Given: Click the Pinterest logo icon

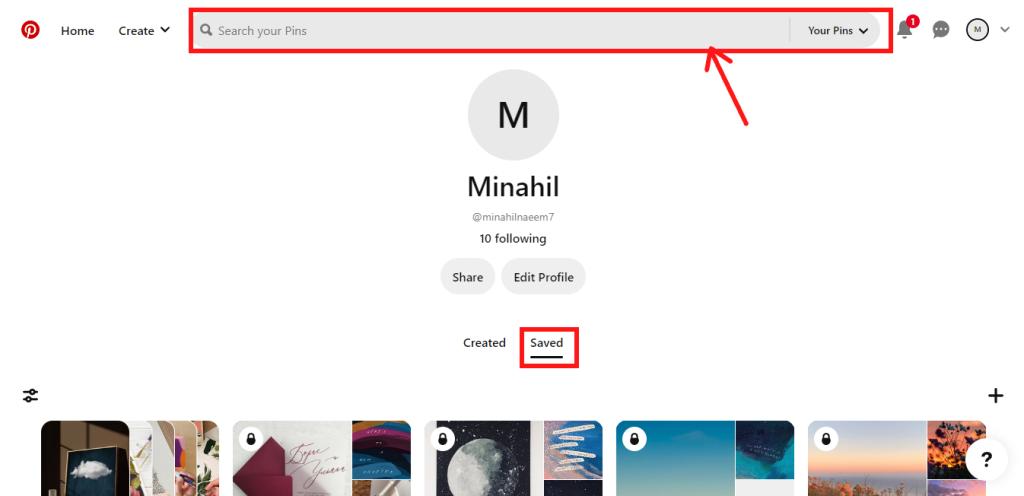Looking at the screenshot, I should (31, 30).
